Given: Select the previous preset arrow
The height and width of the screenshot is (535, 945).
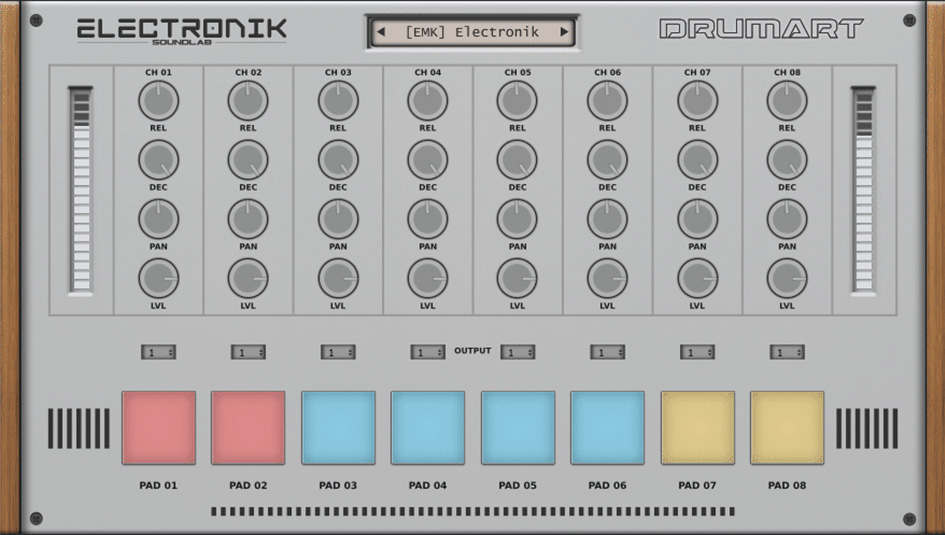Looking at the screenshot, I should click(381, 32).
